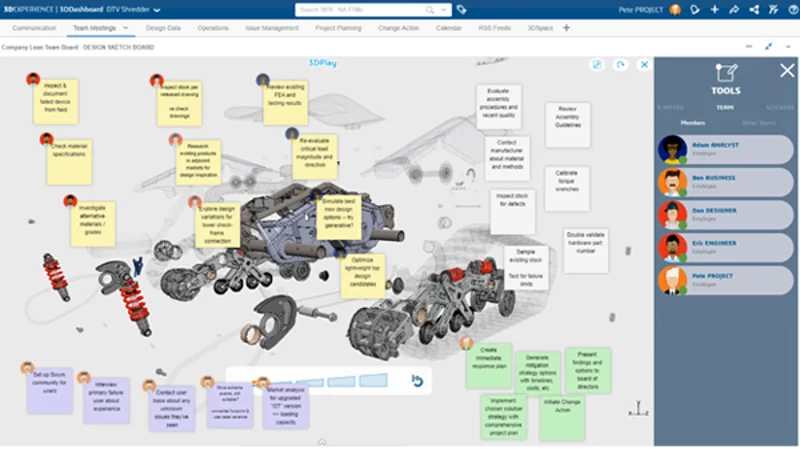800x449 pixels.
Task: Add a new dashboard tab with plus
Action: (567, 28)
